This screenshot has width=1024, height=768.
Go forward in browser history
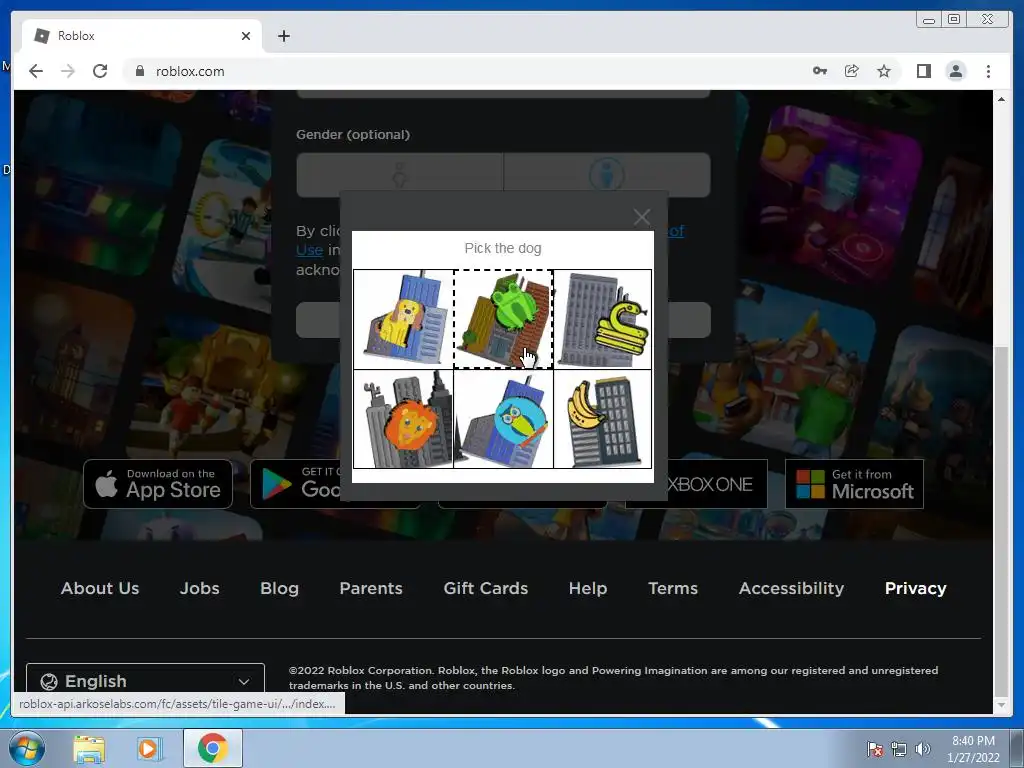68,71
